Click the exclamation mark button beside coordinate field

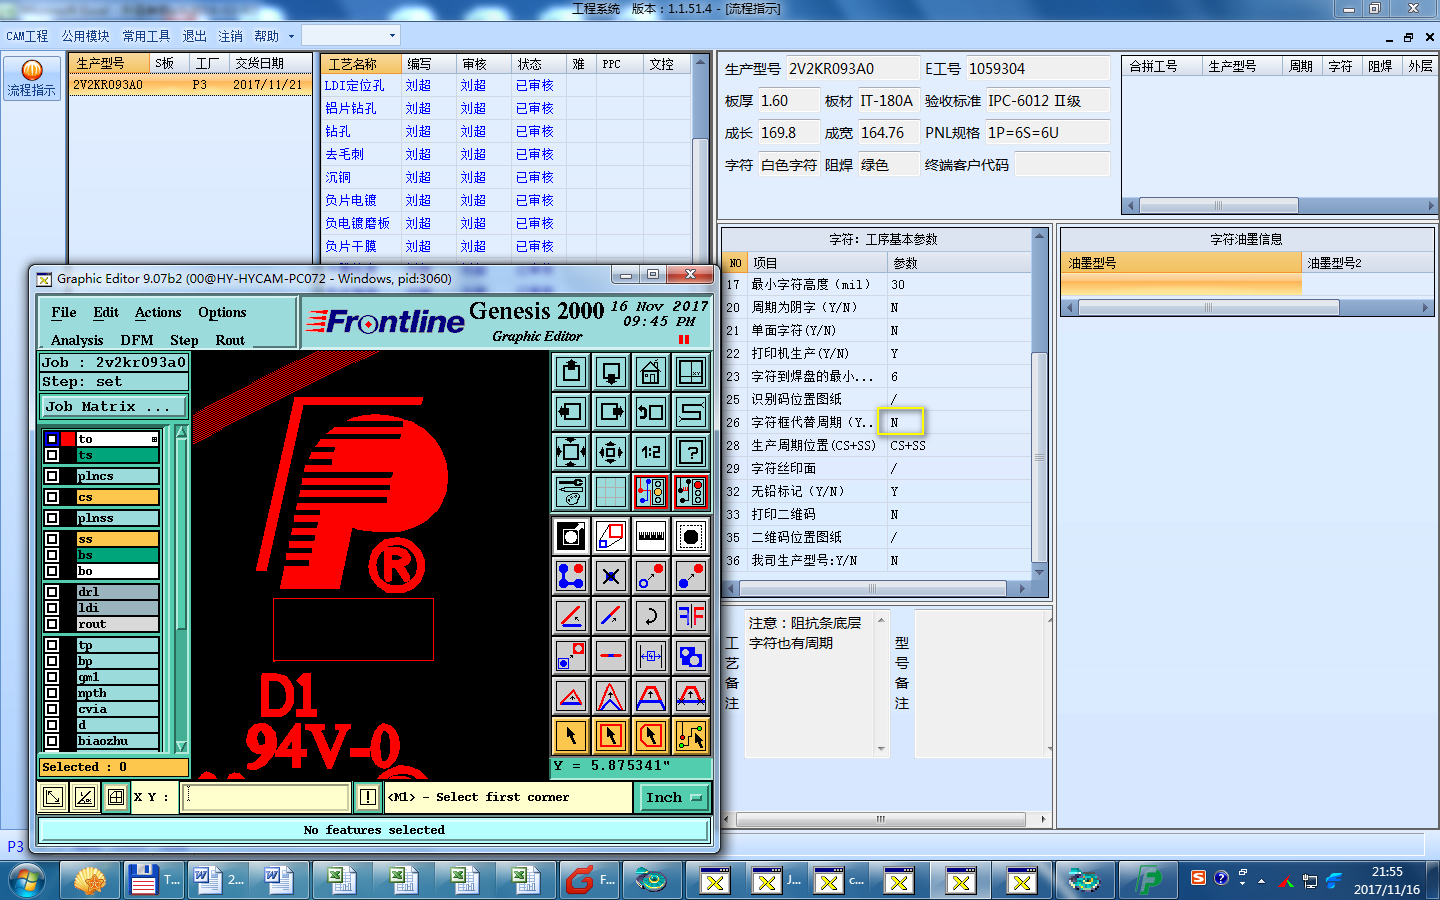click(x=367, y=797)
